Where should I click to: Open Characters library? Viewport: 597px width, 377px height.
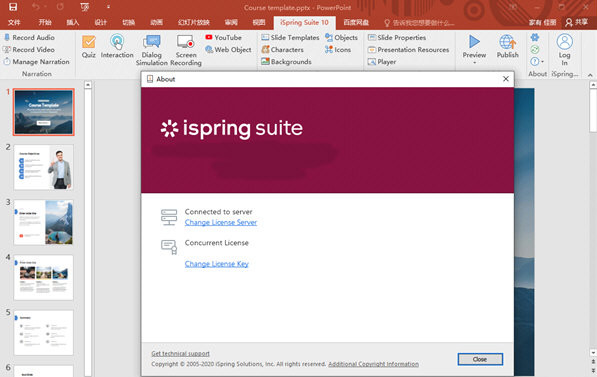[283, 50]
